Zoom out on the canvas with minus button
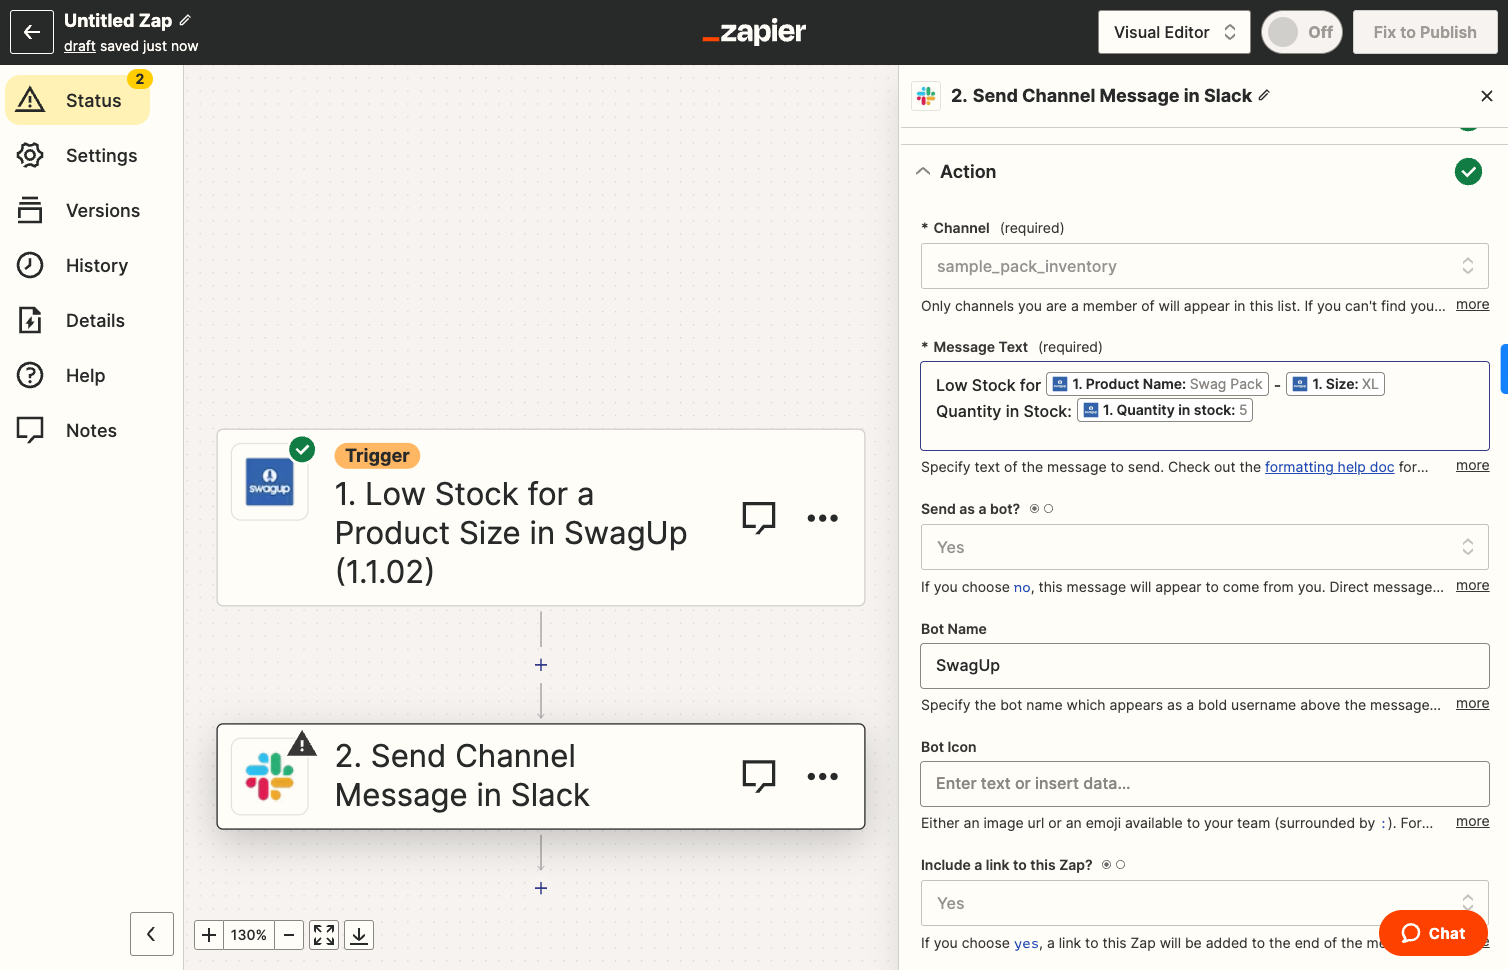Screen dimensions: 1508x970 click(x=289, y=935)
